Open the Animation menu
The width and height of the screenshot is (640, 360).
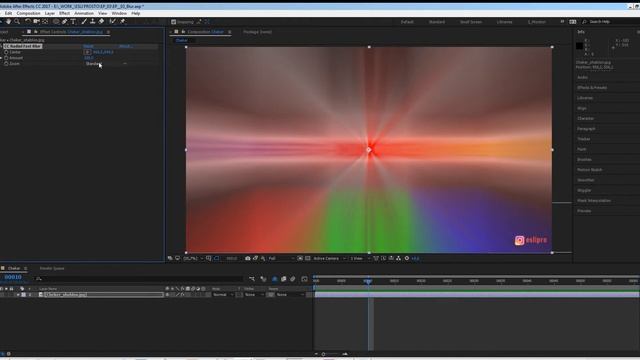pyautogui.click(x=84, y=13)
